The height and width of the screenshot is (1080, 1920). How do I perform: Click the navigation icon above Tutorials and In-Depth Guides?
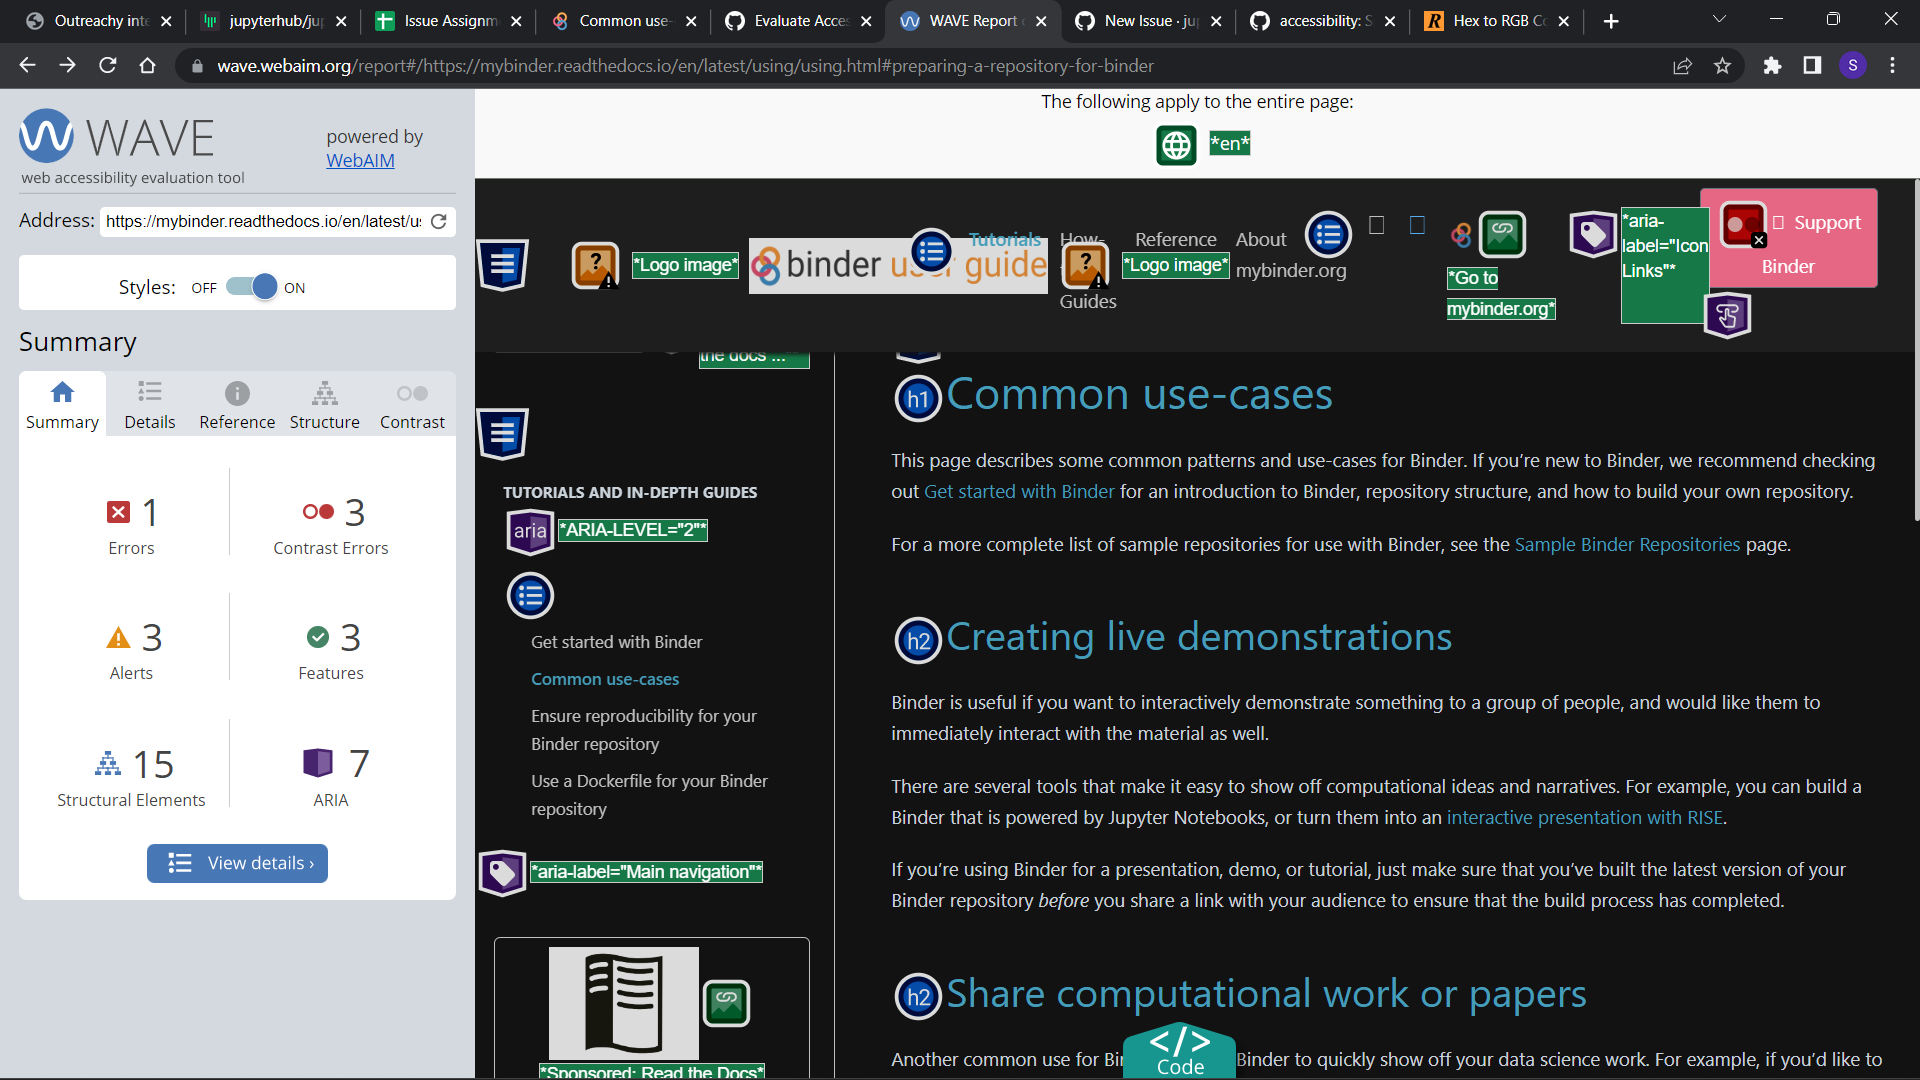coord(503,434)
